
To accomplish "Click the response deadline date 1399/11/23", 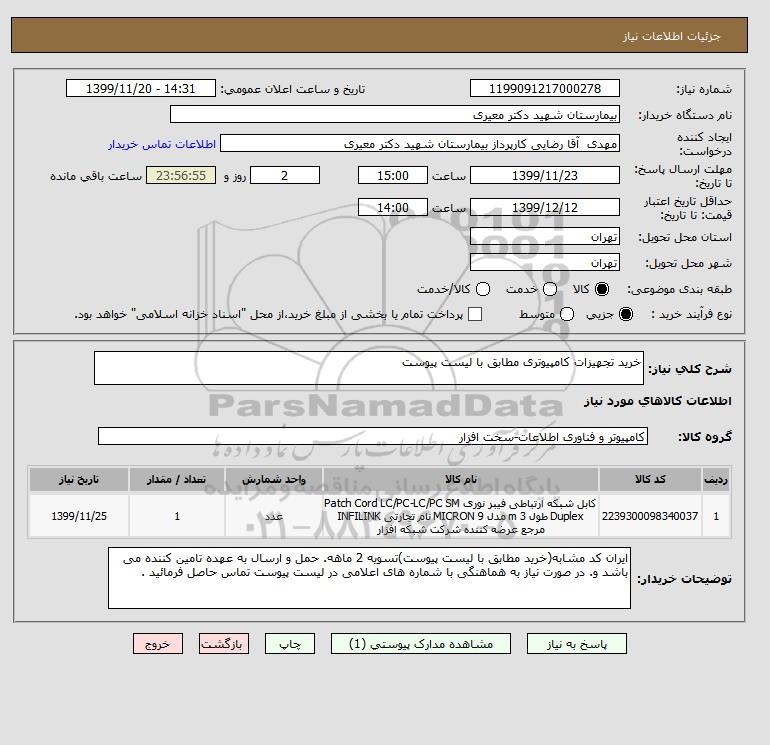I will point(545,175).
